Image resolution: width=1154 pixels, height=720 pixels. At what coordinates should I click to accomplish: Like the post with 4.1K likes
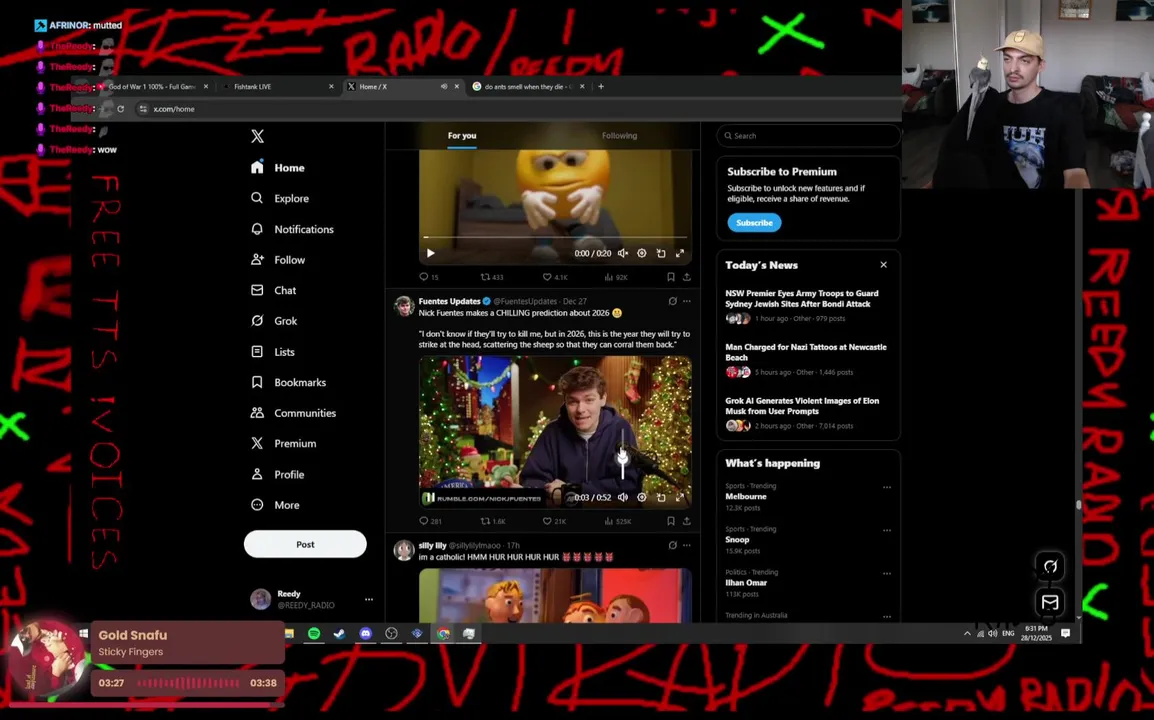(x=555, y=277)
